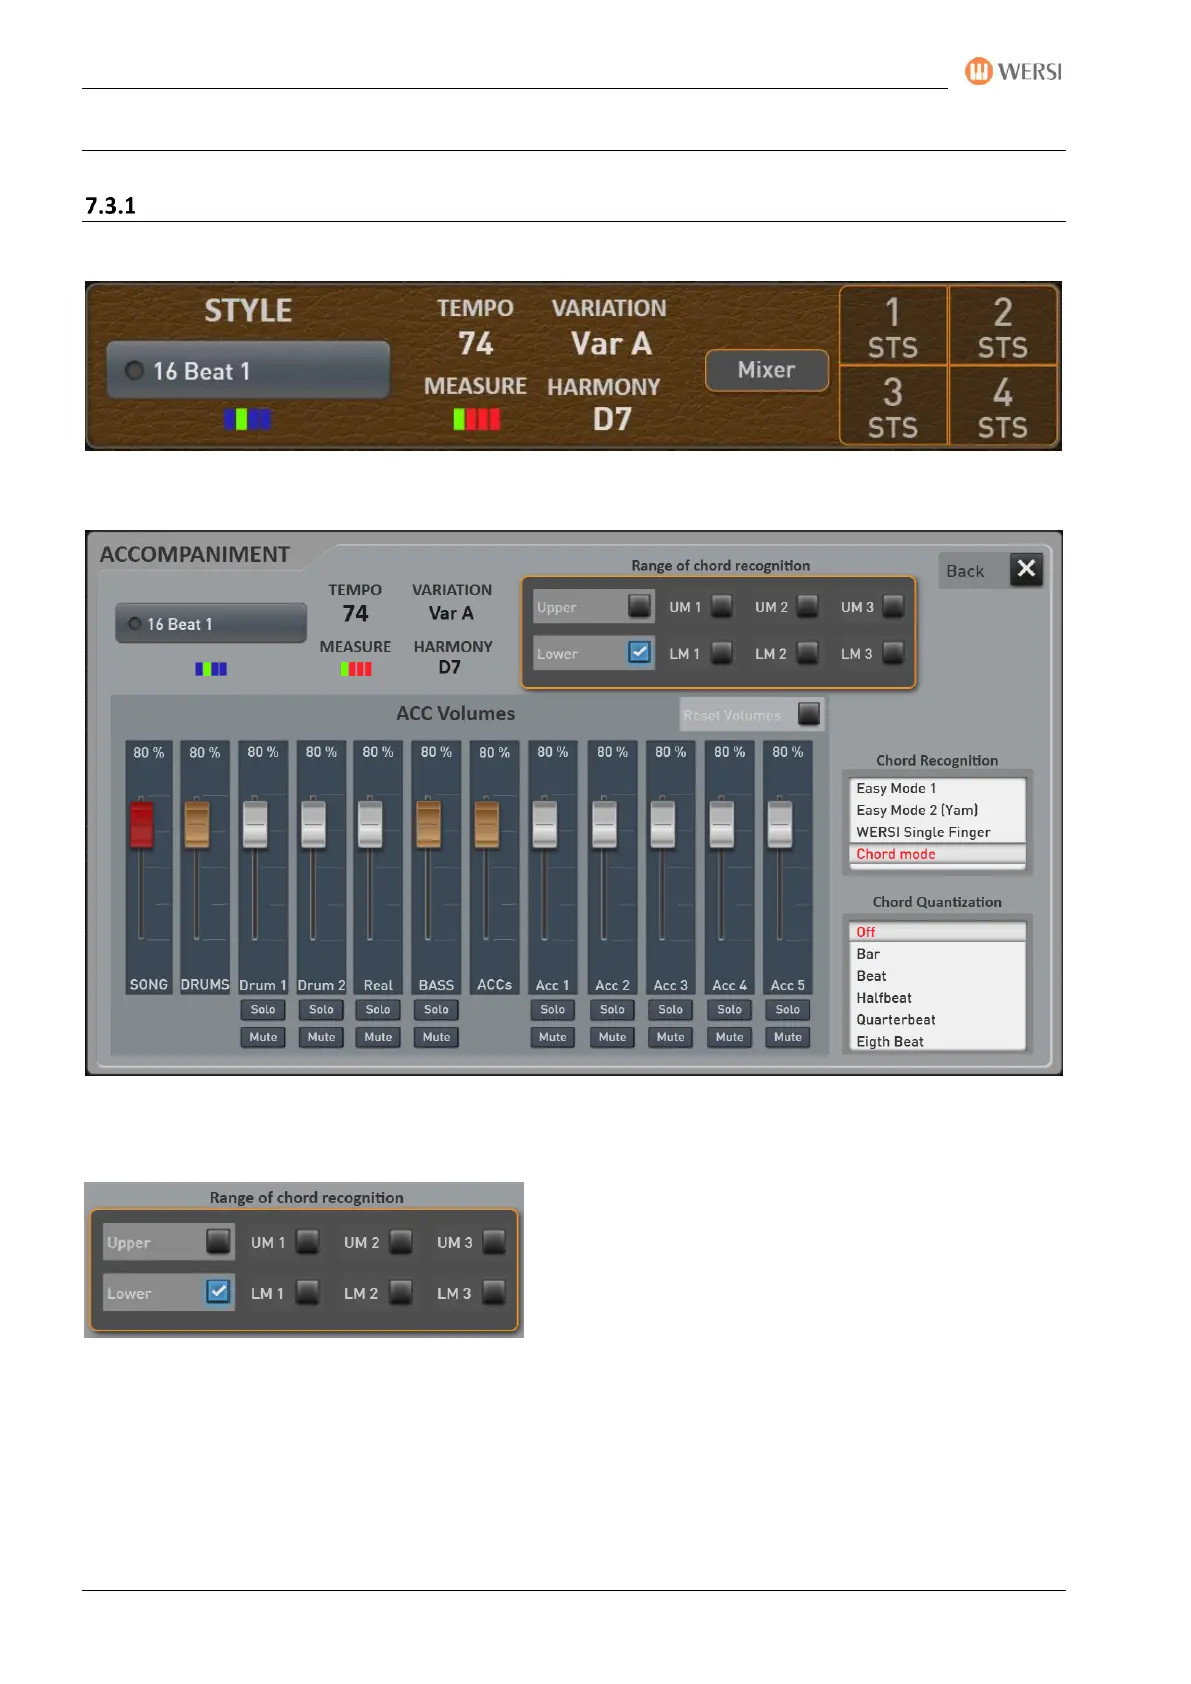Click the Var A variation in the STYLE panel
The image size is (1191, 1684).
(611, 344)
